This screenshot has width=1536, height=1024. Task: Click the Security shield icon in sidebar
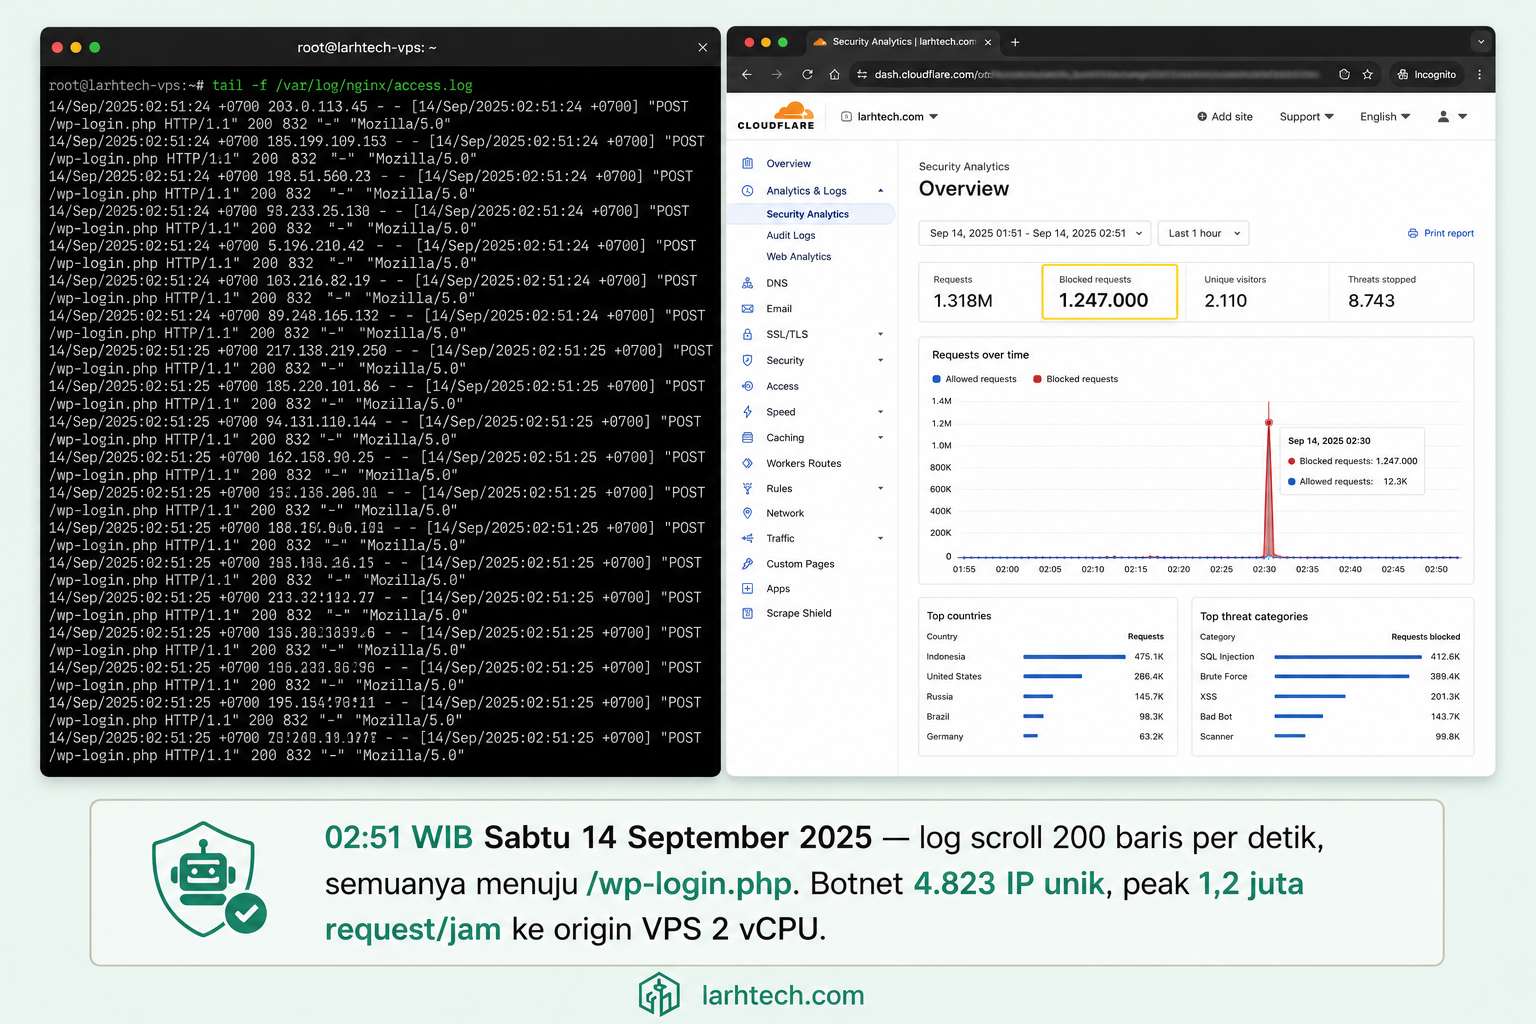pos(747,360)
